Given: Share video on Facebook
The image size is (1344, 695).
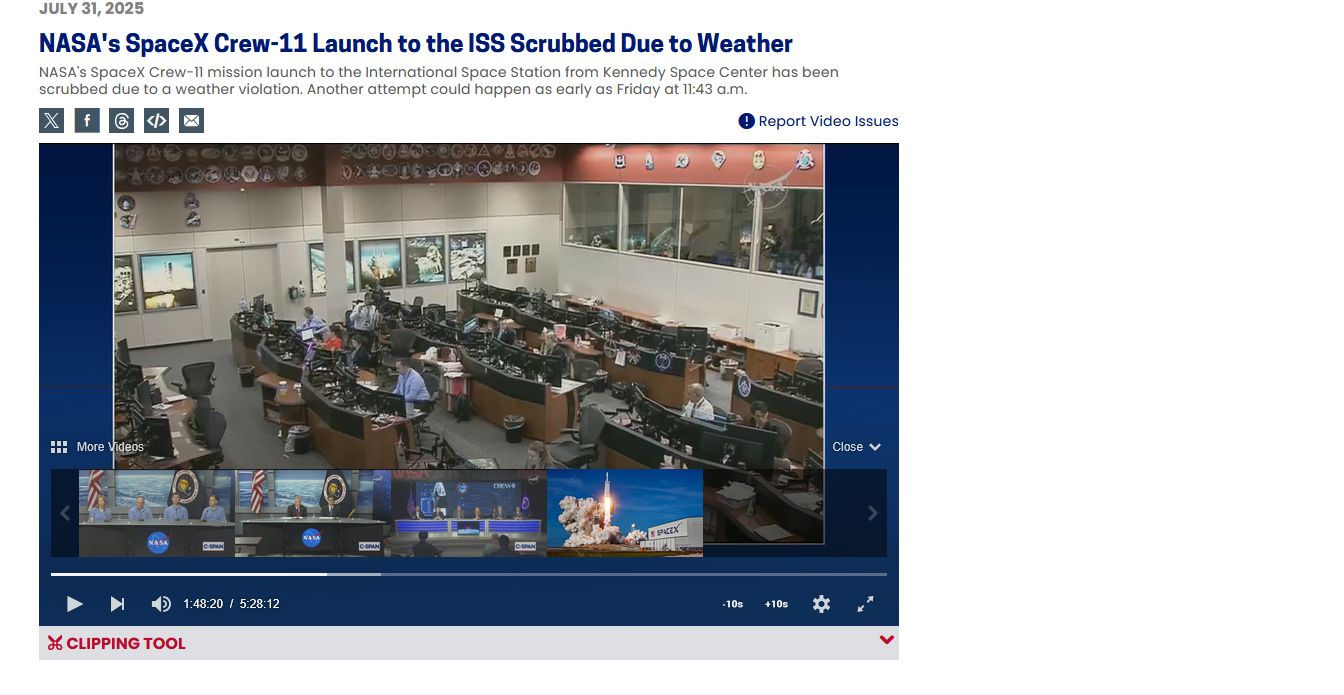Looking at the screenshot, I should (87, 121).
